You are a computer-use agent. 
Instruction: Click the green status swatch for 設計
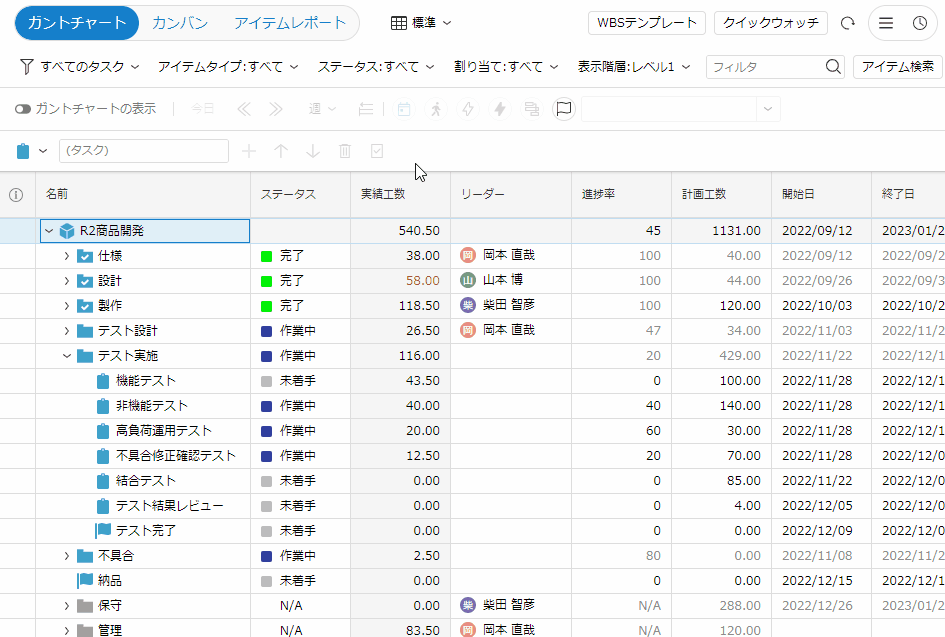click(x=266, y=281)
